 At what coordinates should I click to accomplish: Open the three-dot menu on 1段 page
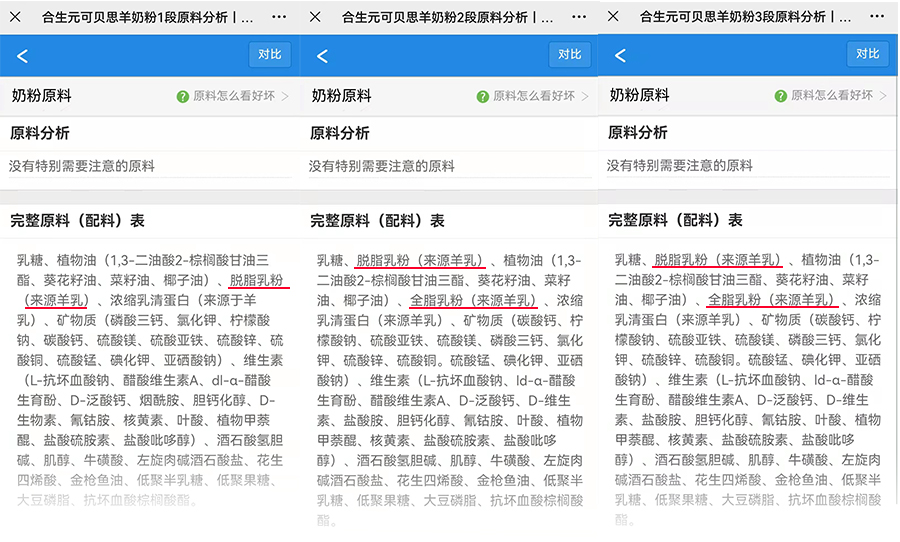(x=279, y=17)
